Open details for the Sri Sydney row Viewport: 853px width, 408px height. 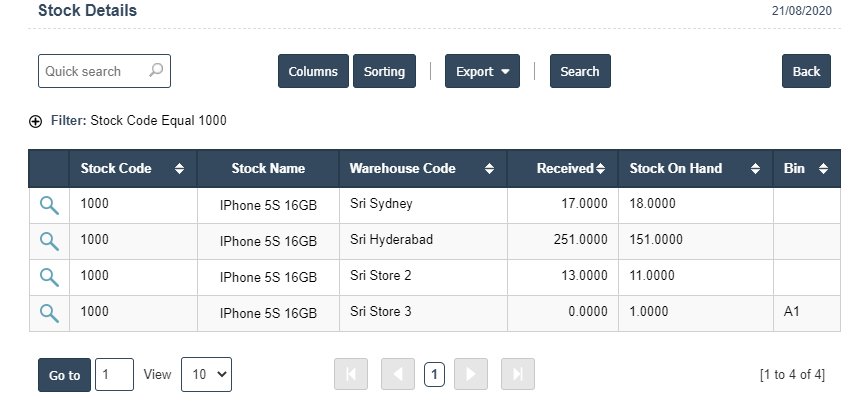(x=48, y=205)
